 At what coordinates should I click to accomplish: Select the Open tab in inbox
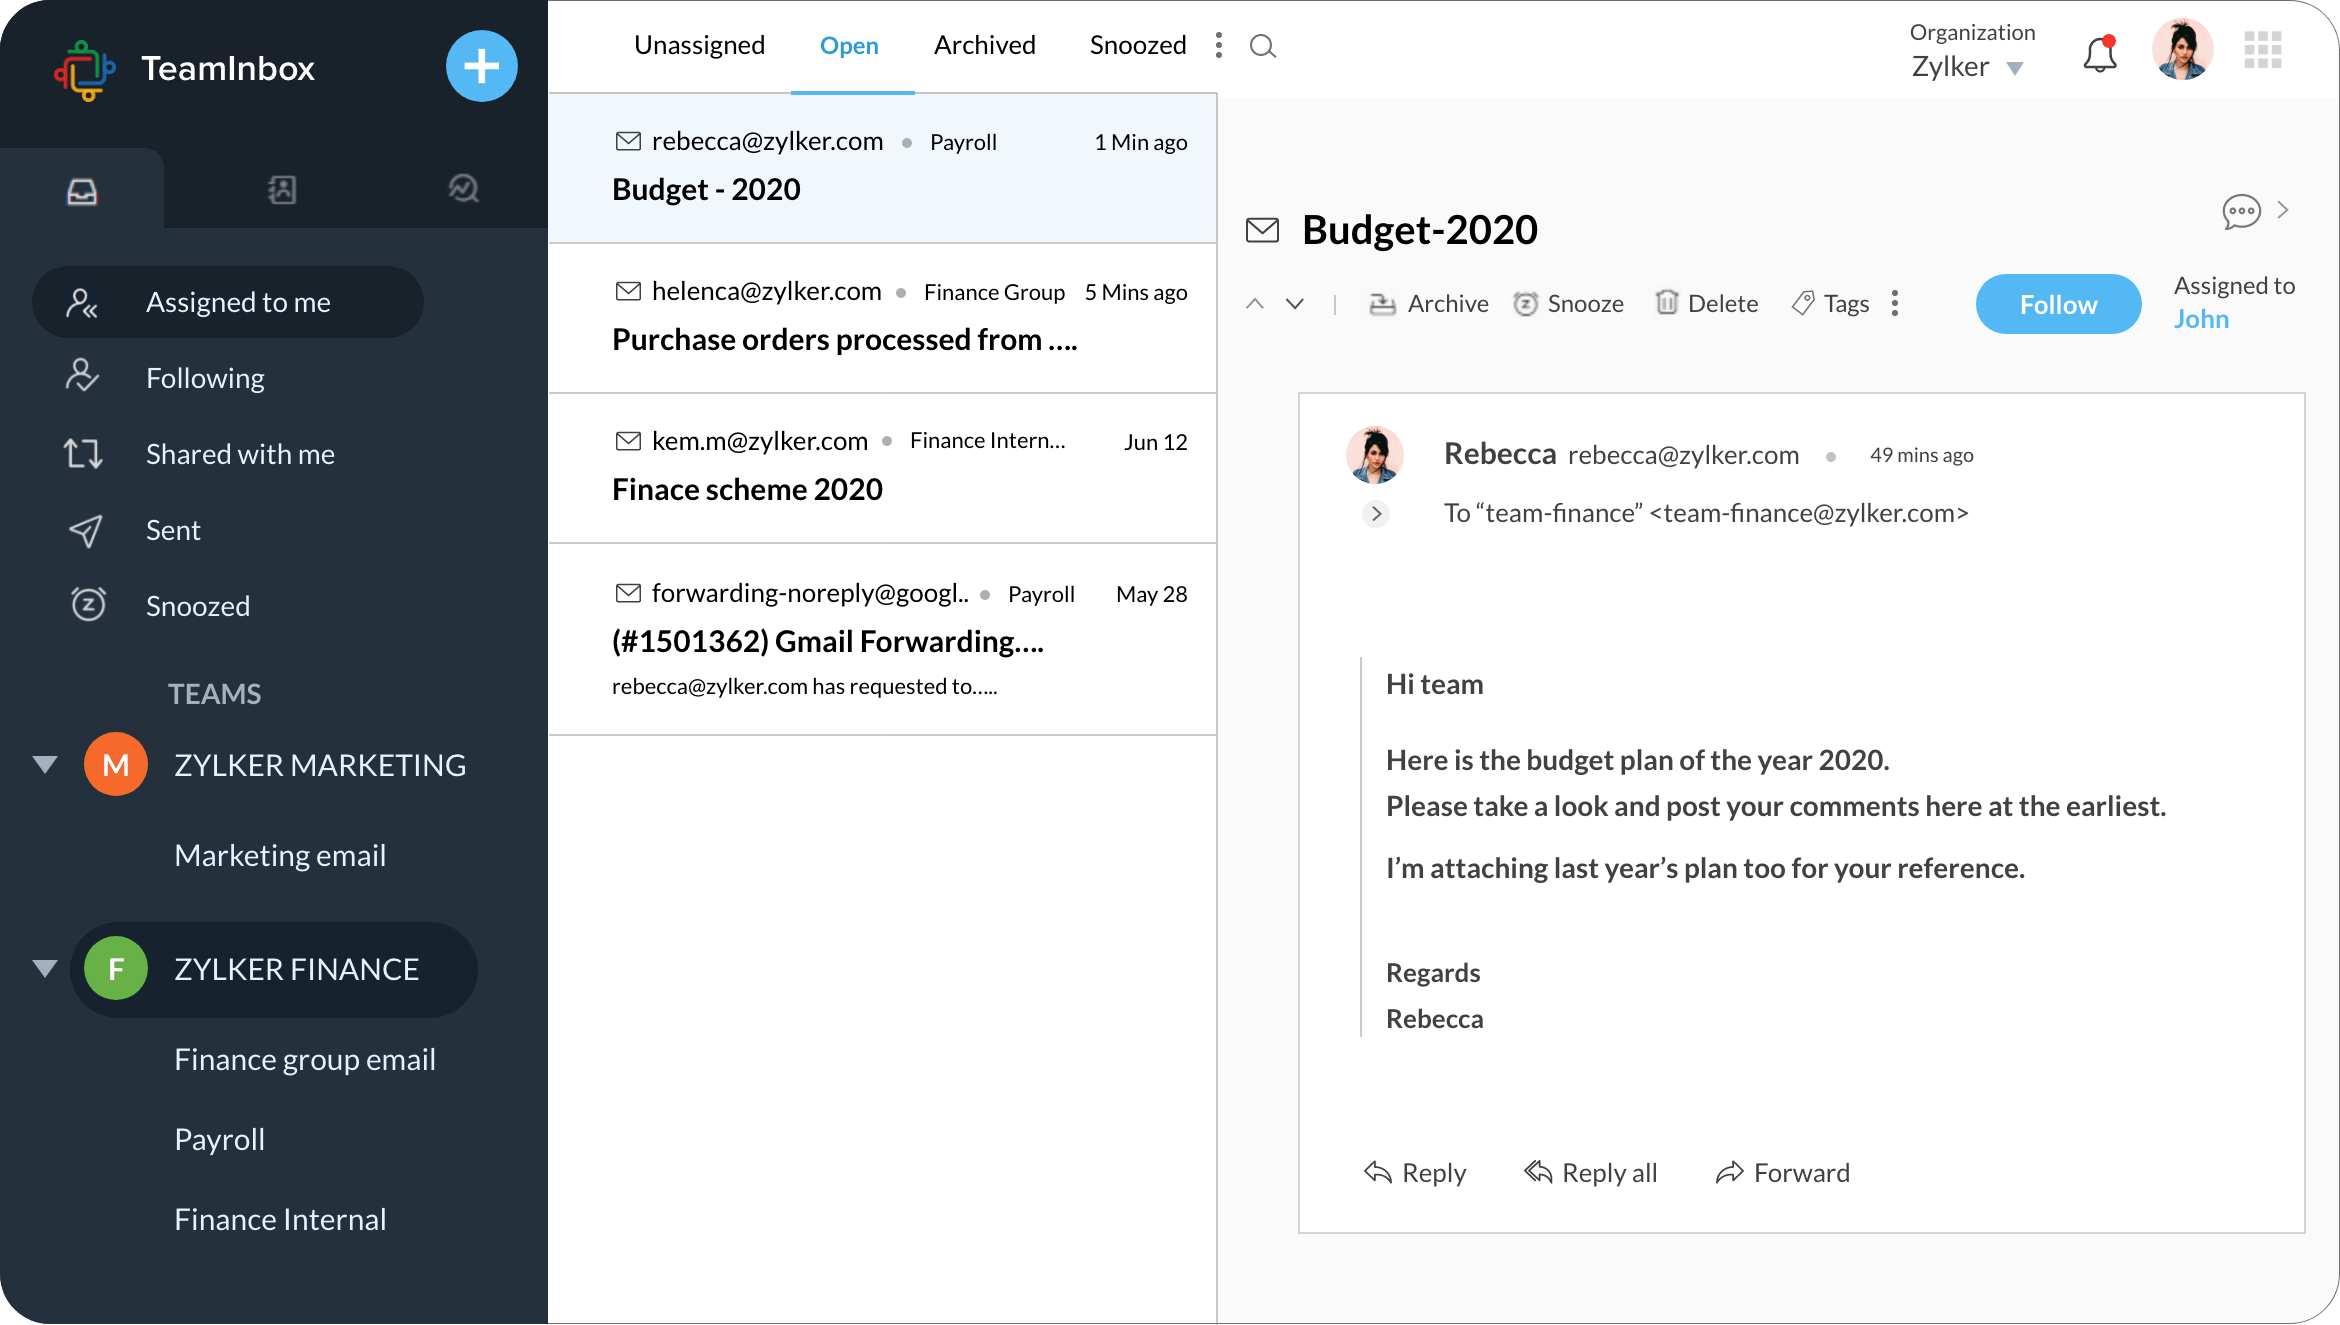847,45
